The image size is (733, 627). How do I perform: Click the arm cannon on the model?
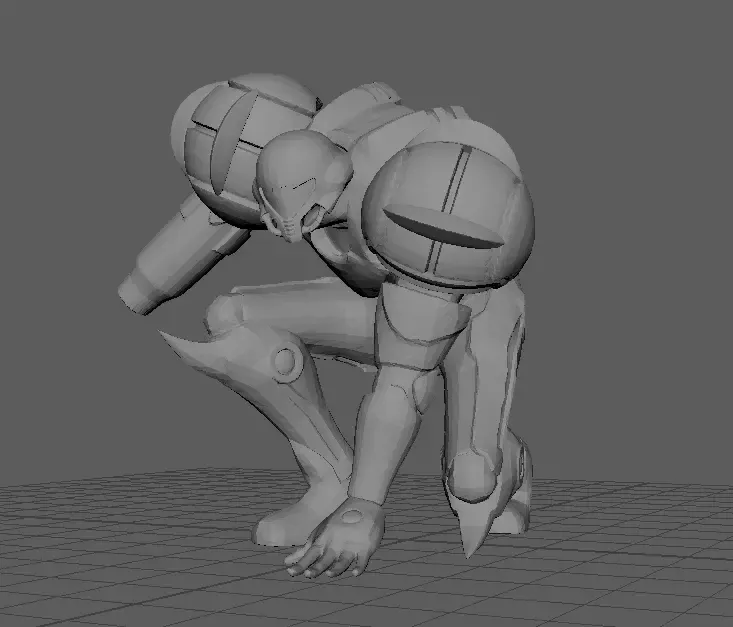click(185, 255)
